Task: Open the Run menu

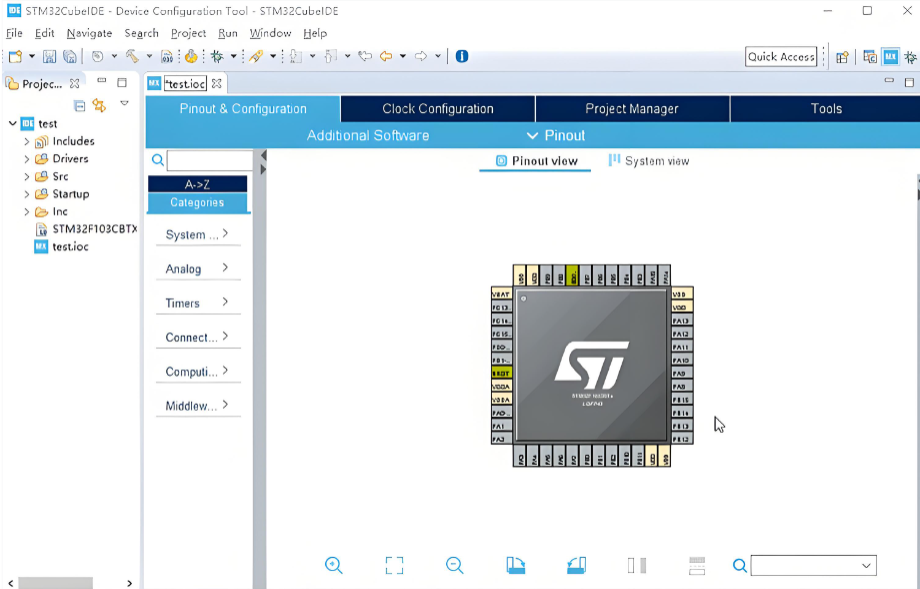Action: 228,33
